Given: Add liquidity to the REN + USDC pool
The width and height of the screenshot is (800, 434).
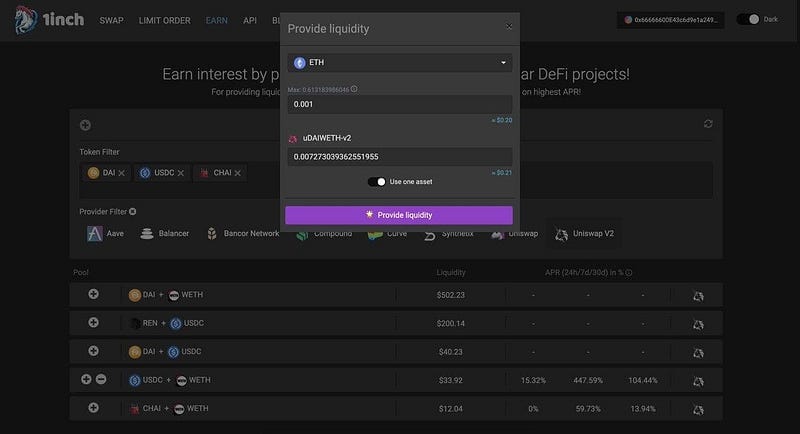Looking at the screenshot, I should tap(94, 323).
